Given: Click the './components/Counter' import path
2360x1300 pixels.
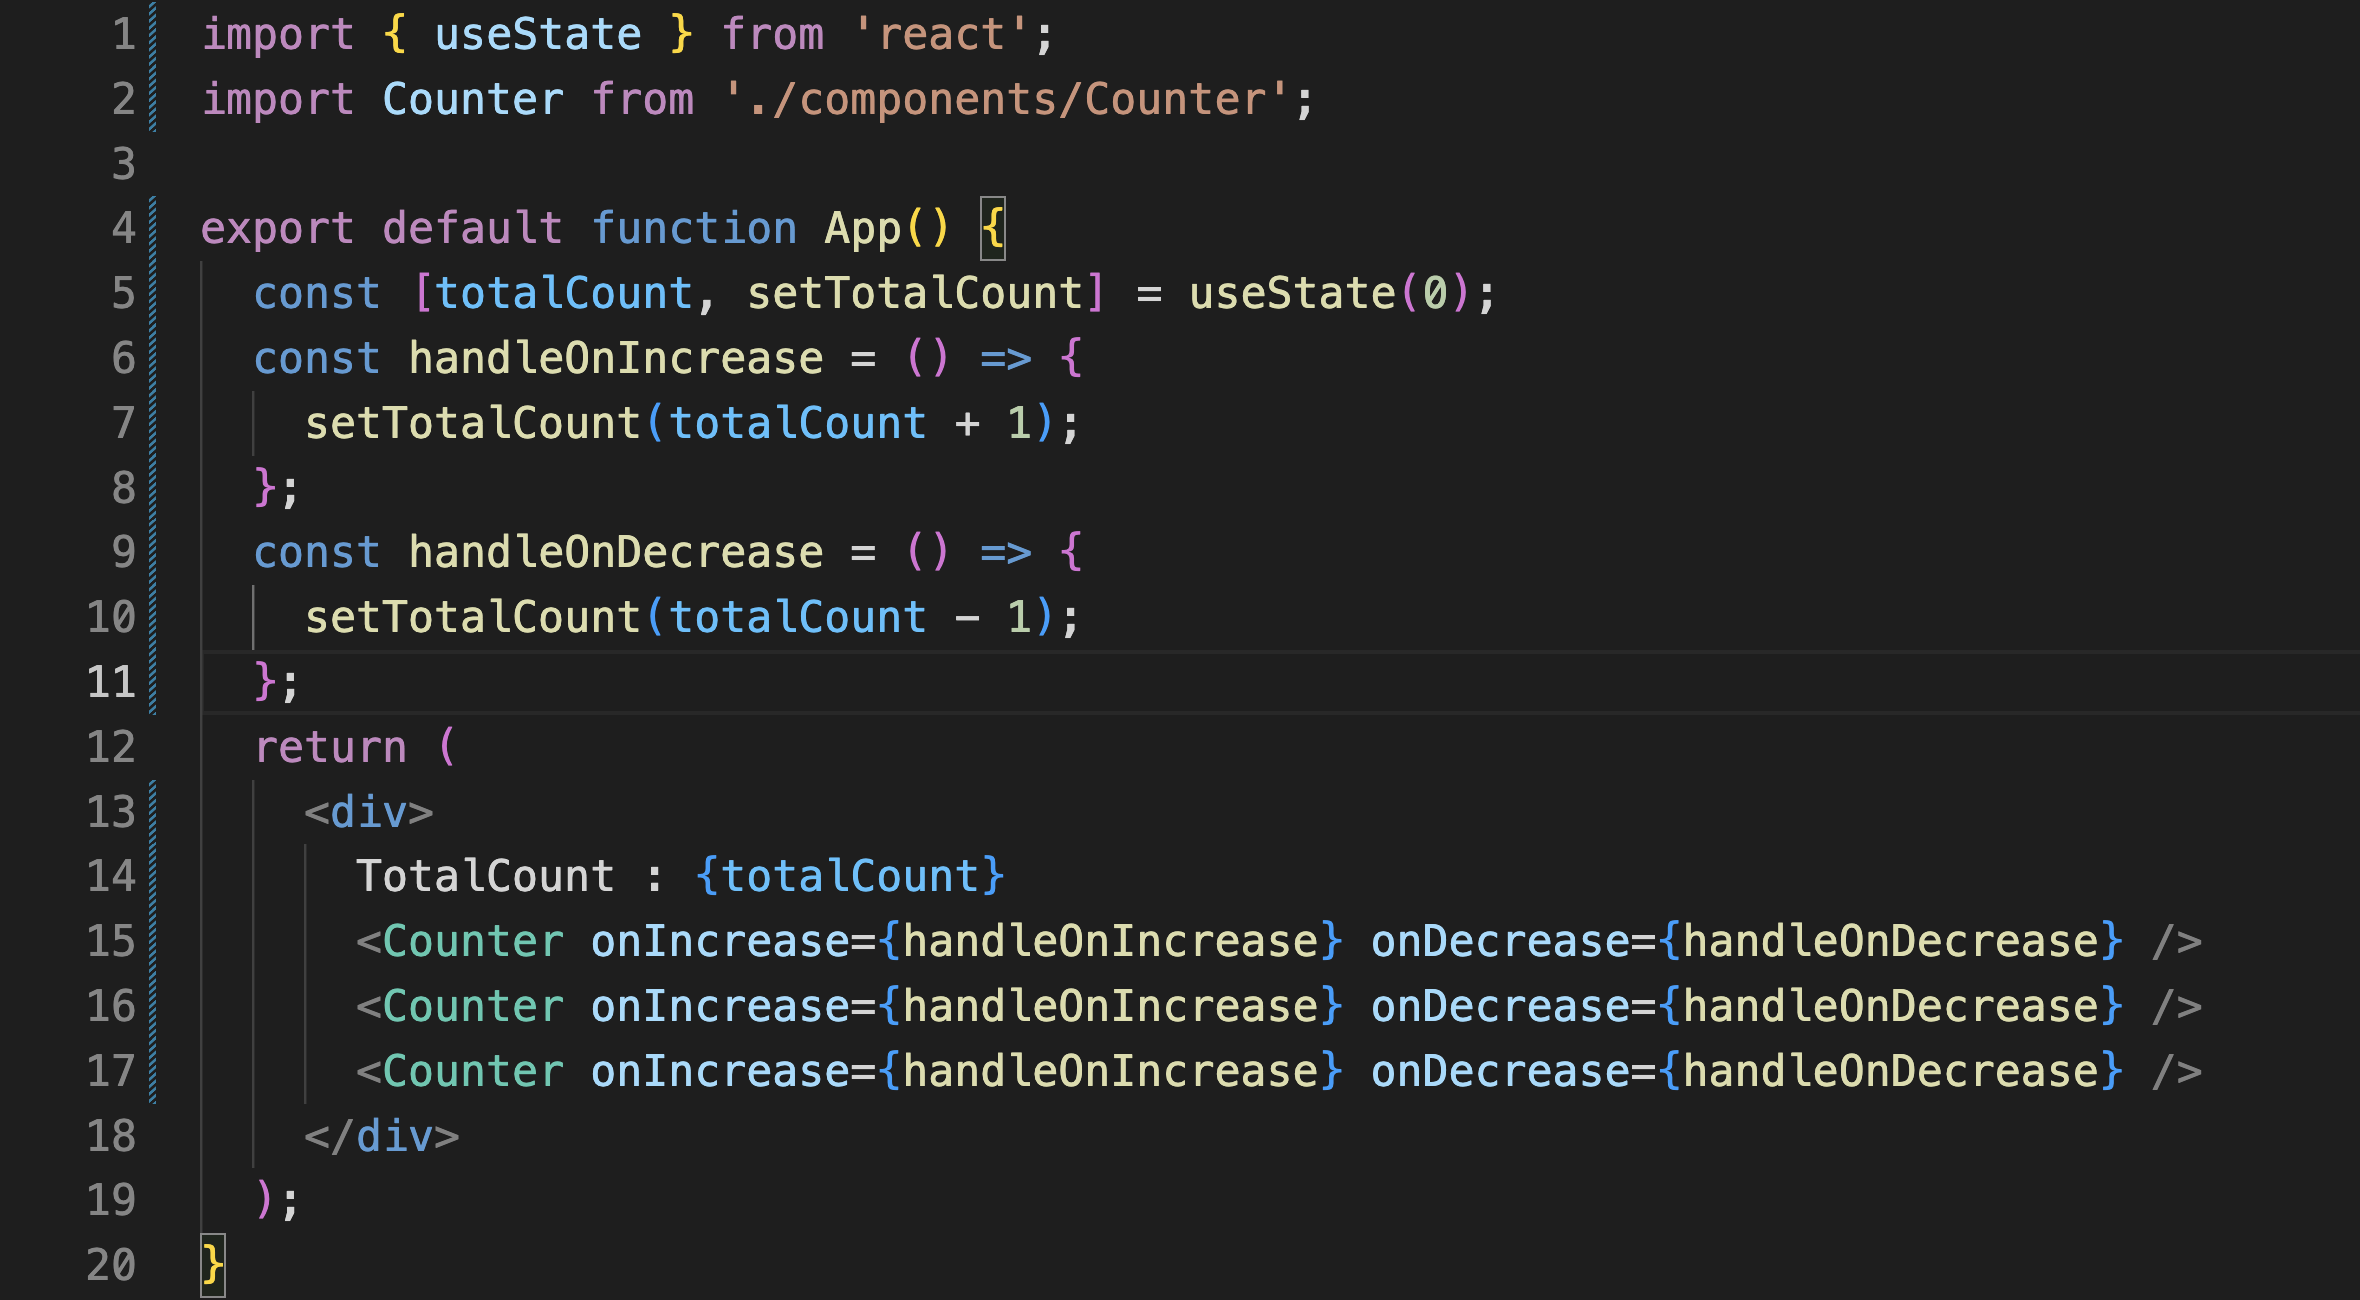Looking at the screenshot, I should pos(1005,100).
